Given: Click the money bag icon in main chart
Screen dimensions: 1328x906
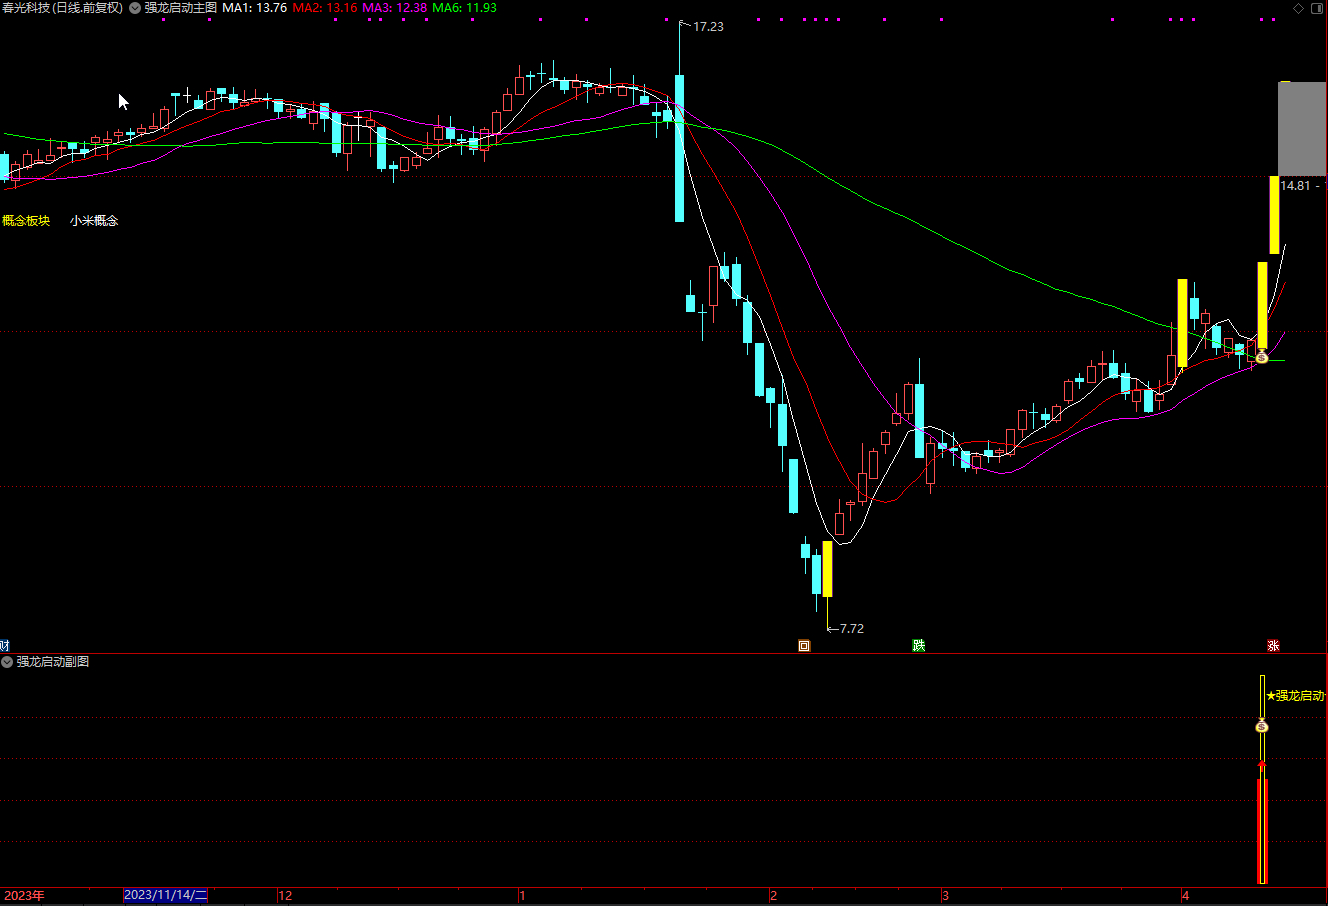Looking at the screenshot, I should 1262,357.
